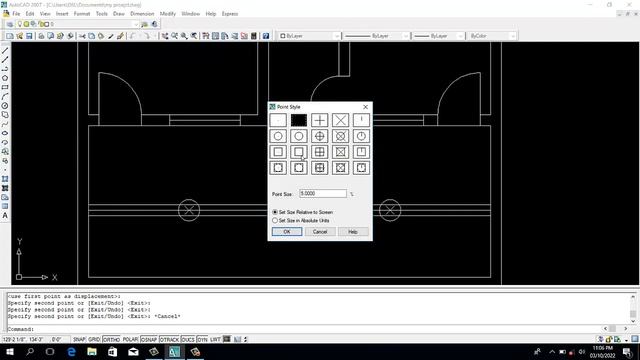The width and height of the screenshot is (640, 360).
Task: Select the Multiline Text tool
Action: click(x=5, y=216)
